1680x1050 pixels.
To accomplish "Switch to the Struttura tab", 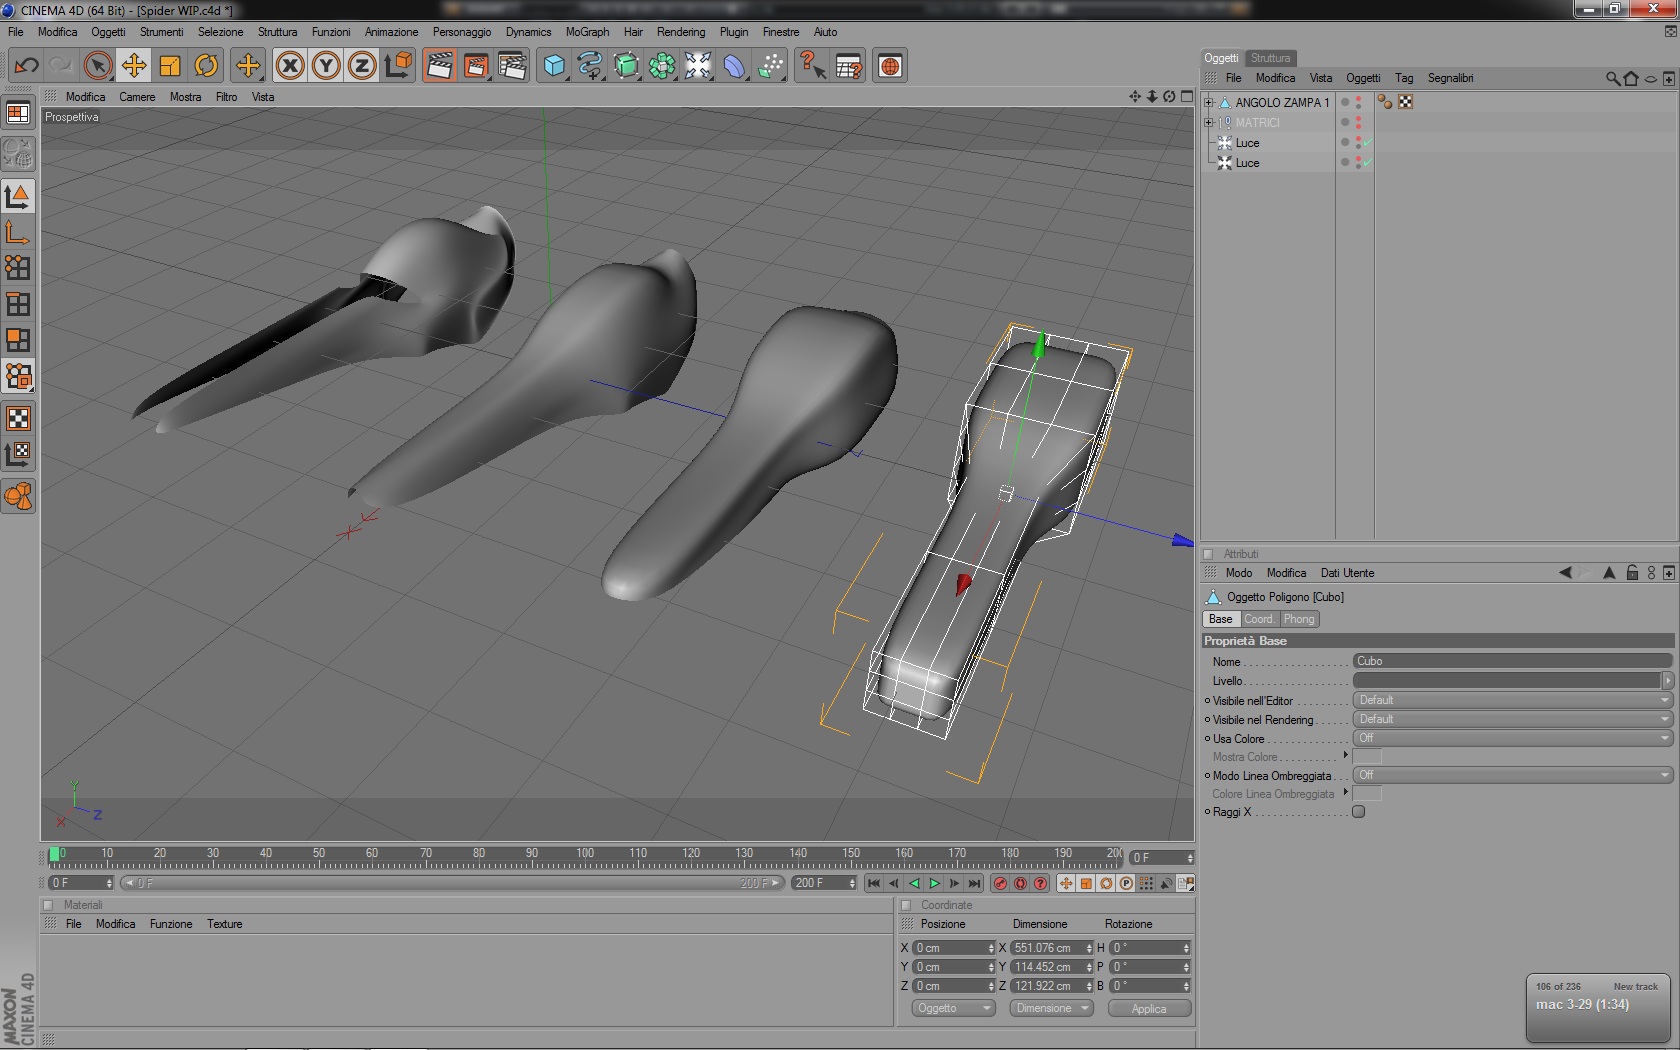I will 1270,58.
